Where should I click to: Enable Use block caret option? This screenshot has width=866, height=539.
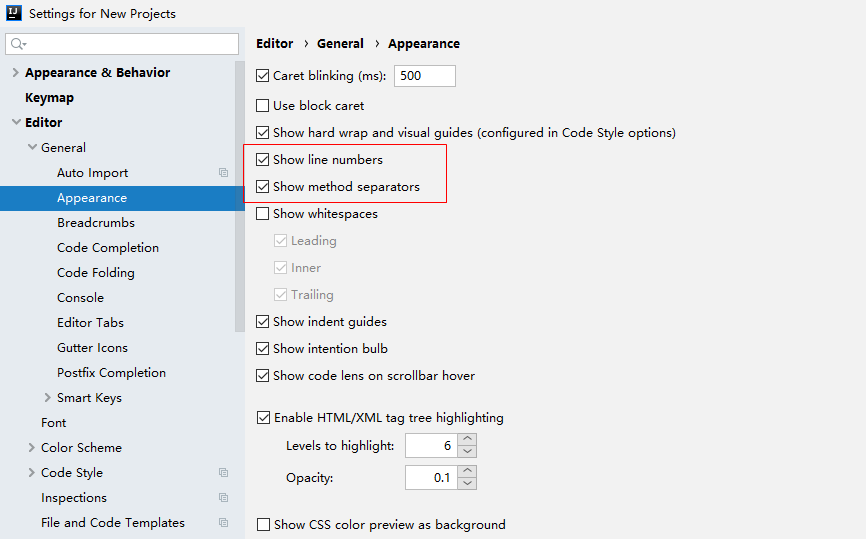click(x=263, y=106)
